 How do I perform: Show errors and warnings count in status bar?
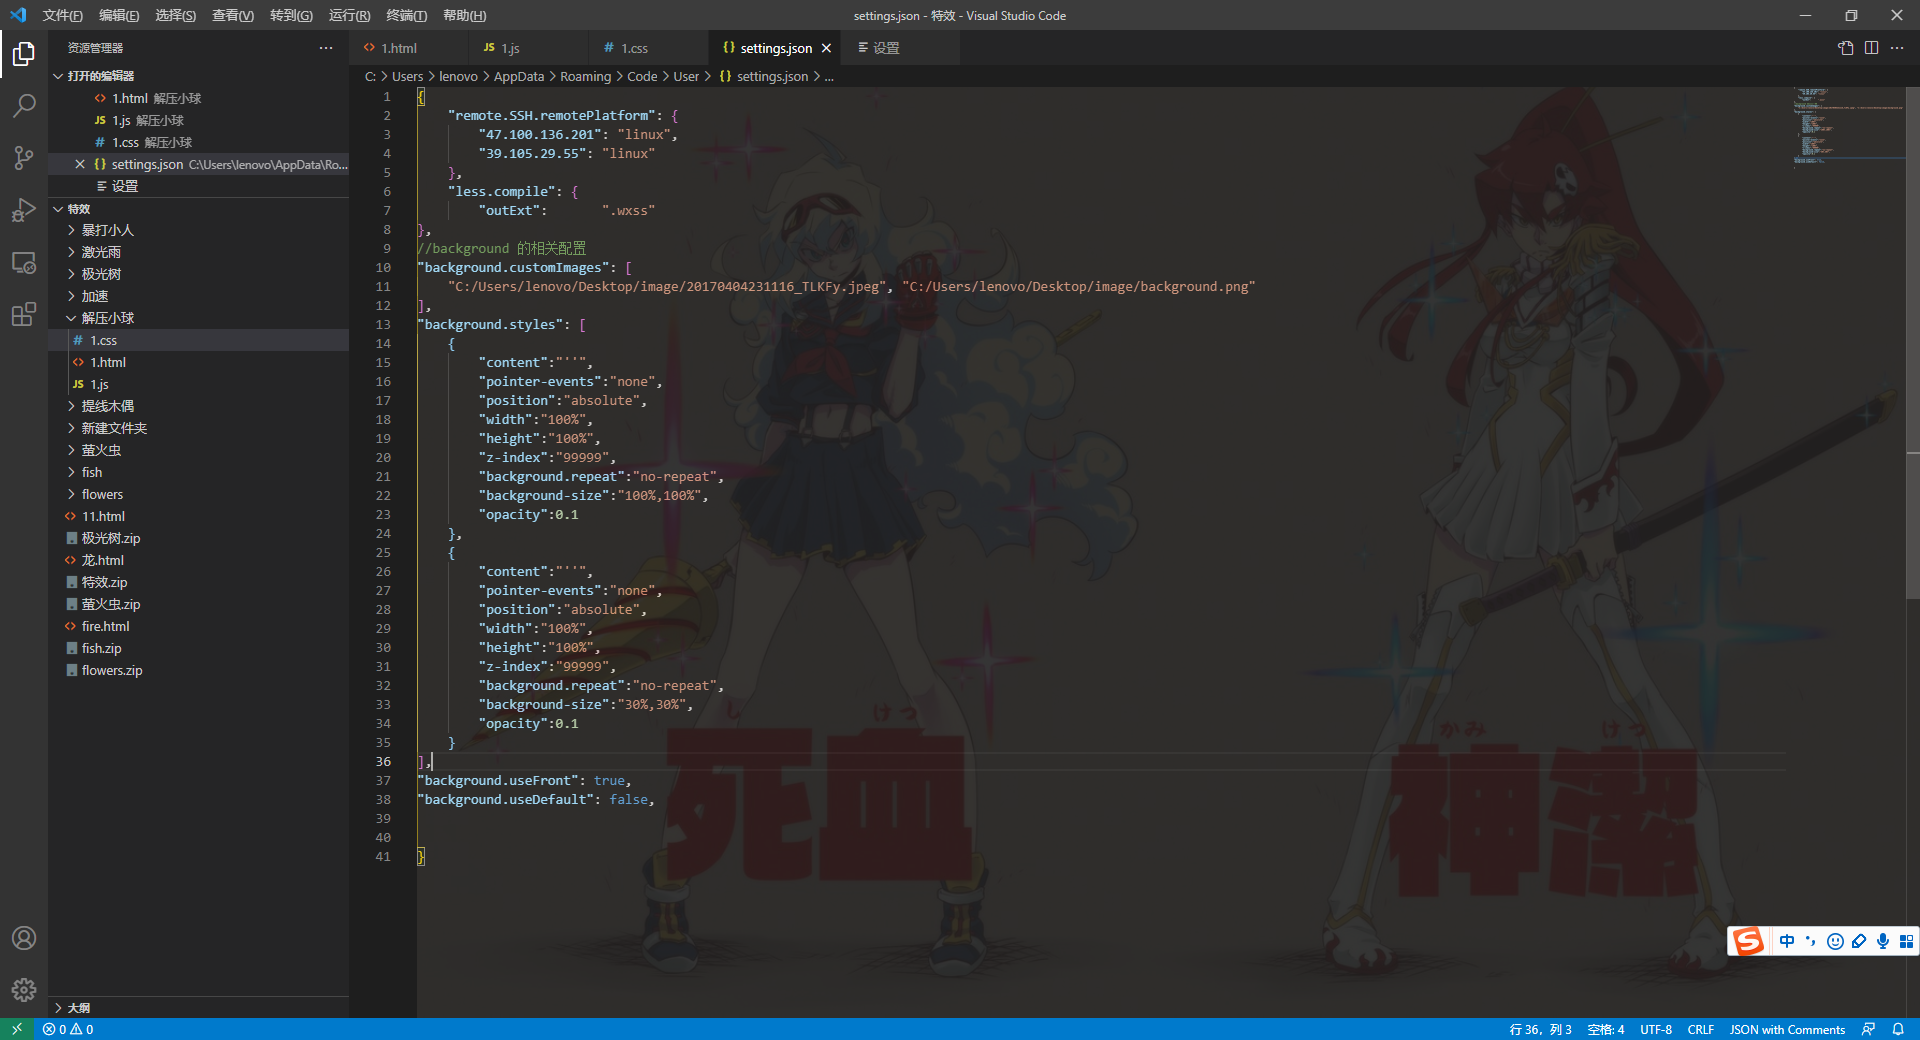pos(68,1029)
